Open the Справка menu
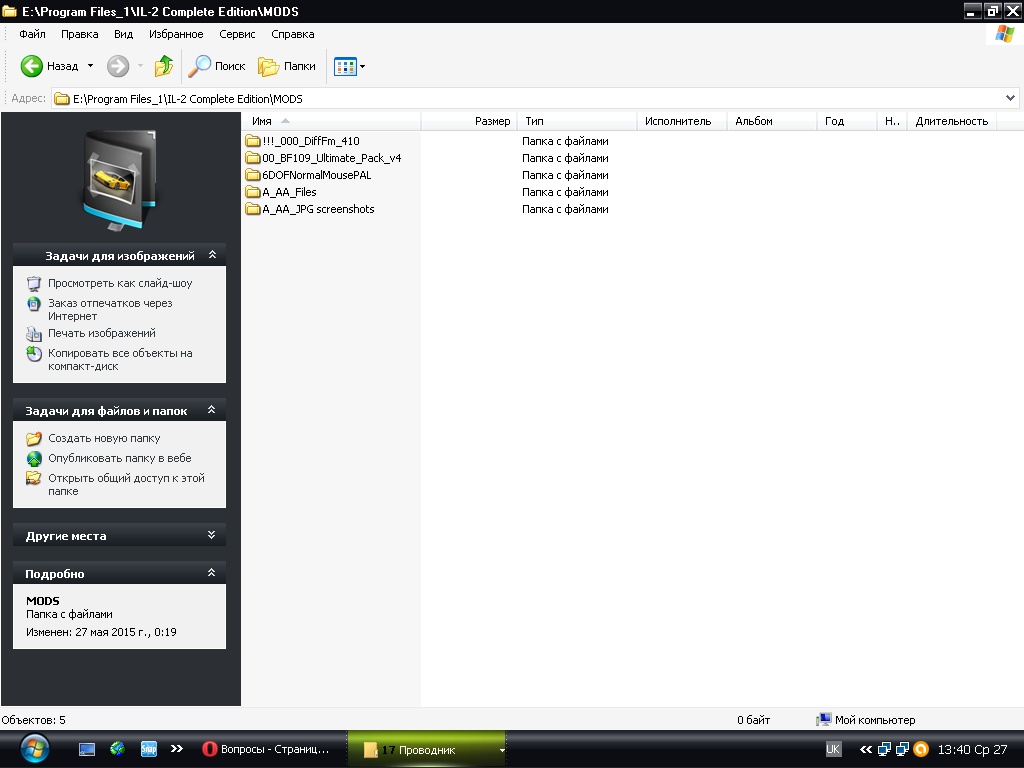 click(293, 34)
